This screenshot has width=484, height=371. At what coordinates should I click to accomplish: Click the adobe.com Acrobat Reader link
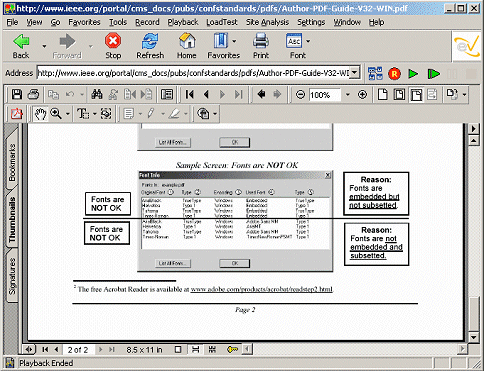pos(262,289)
